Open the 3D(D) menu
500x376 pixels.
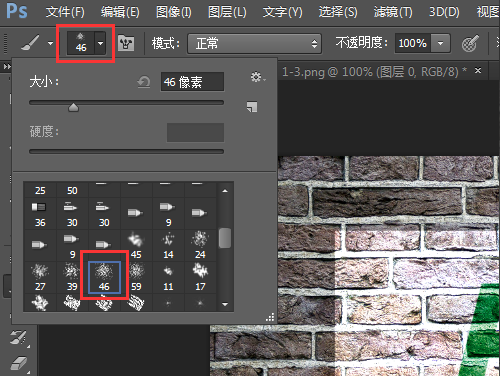(444, 12)
